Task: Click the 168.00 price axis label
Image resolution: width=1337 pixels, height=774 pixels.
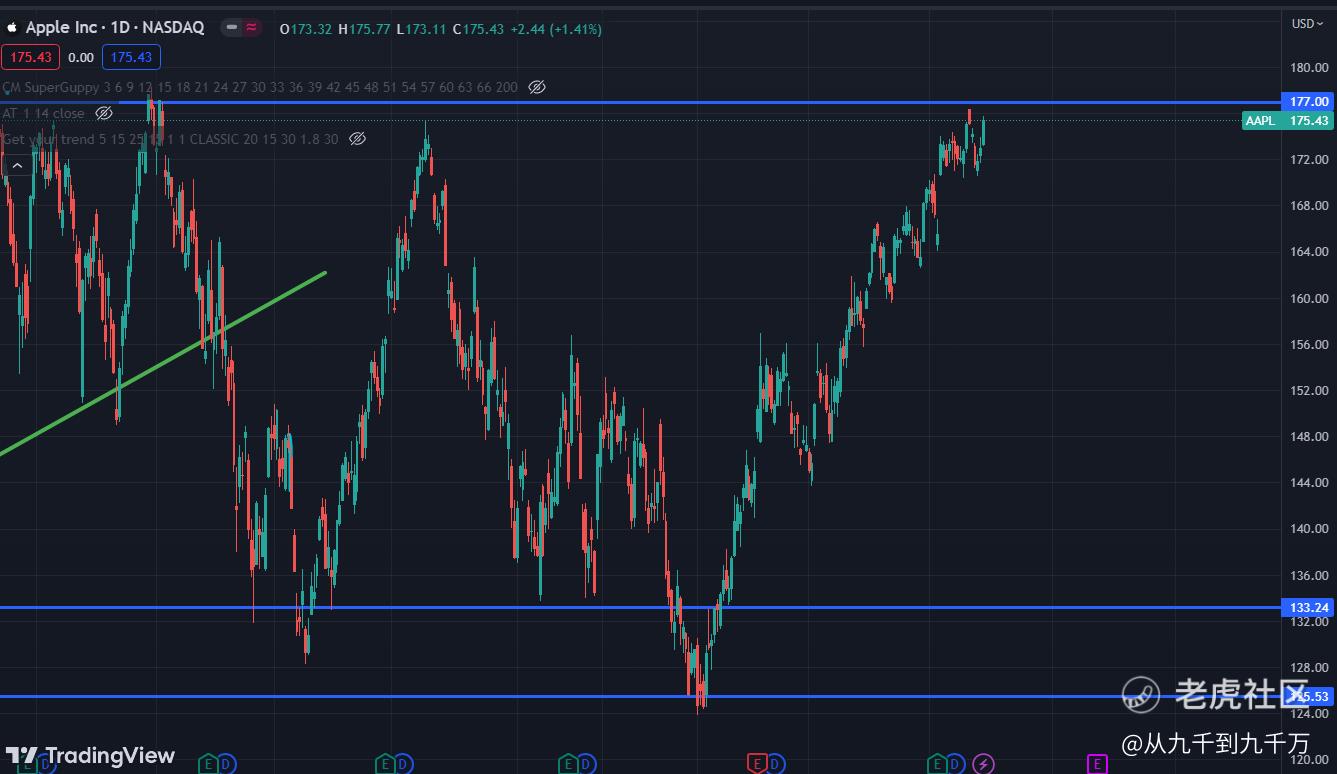Action: coord(1309,206)
